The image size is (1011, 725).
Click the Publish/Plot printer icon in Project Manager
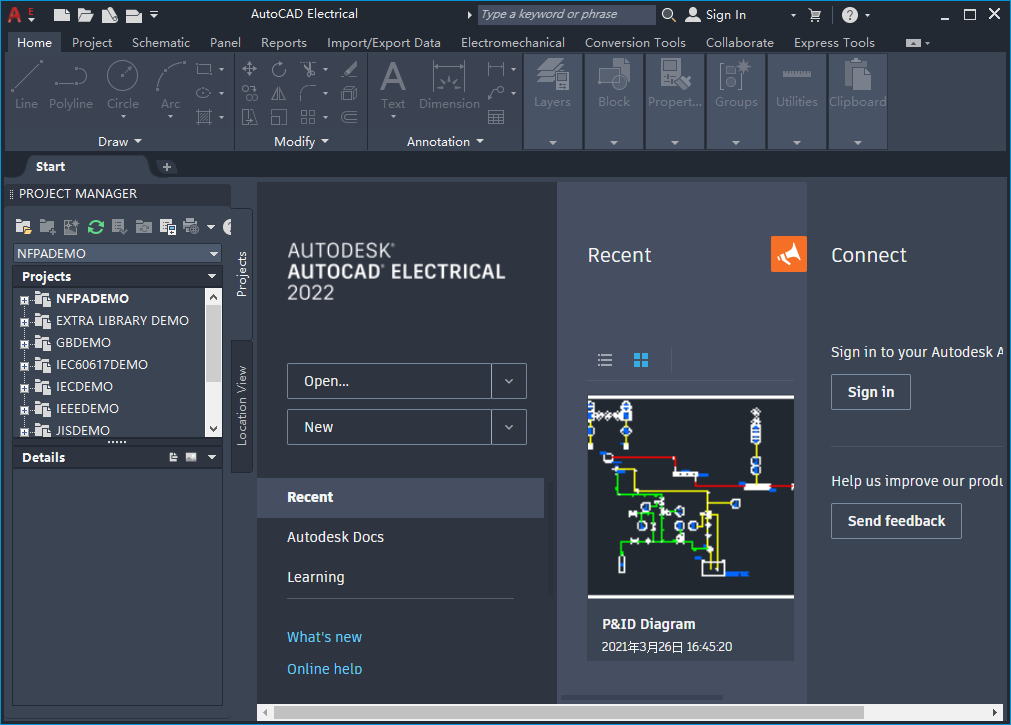coord(191,226)
